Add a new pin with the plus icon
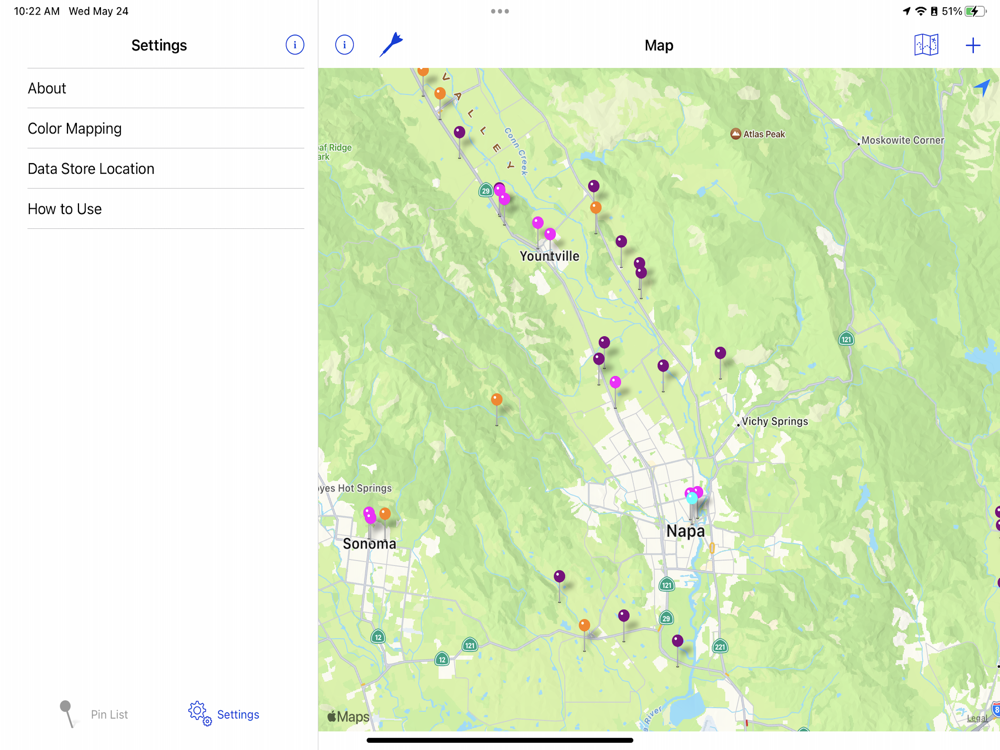Image resolution: width=1000 pixels, height=750 pixels. 973,45
